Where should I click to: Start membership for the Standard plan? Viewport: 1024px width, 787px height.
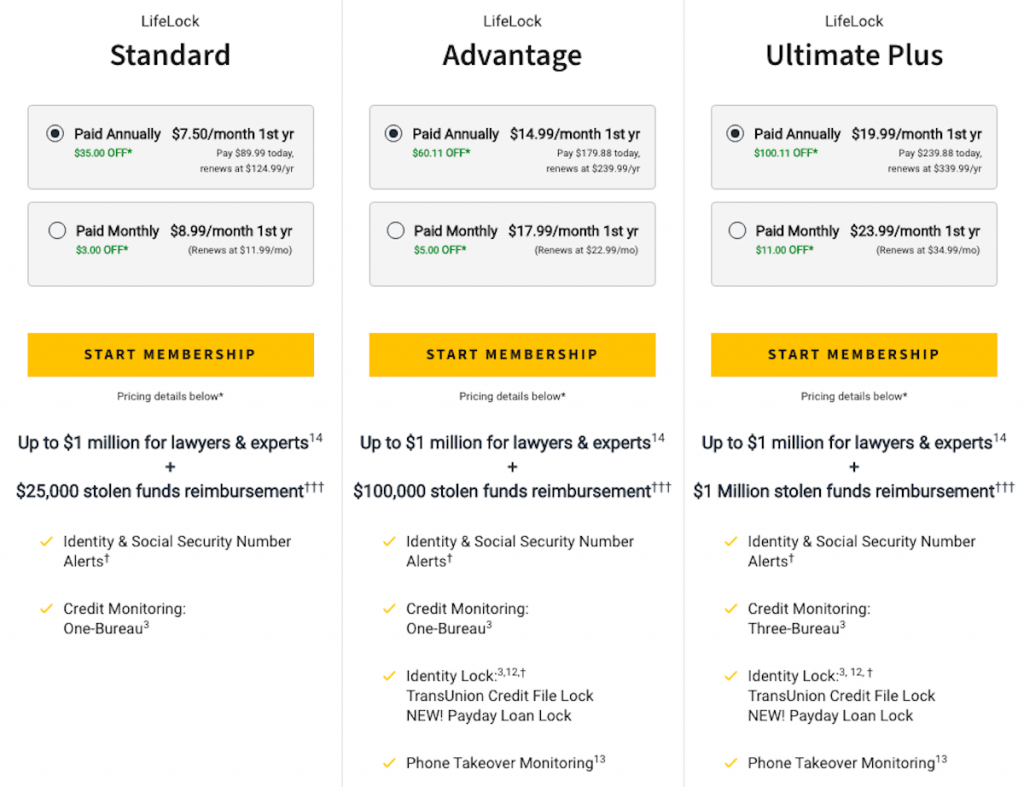coord(170,355)
